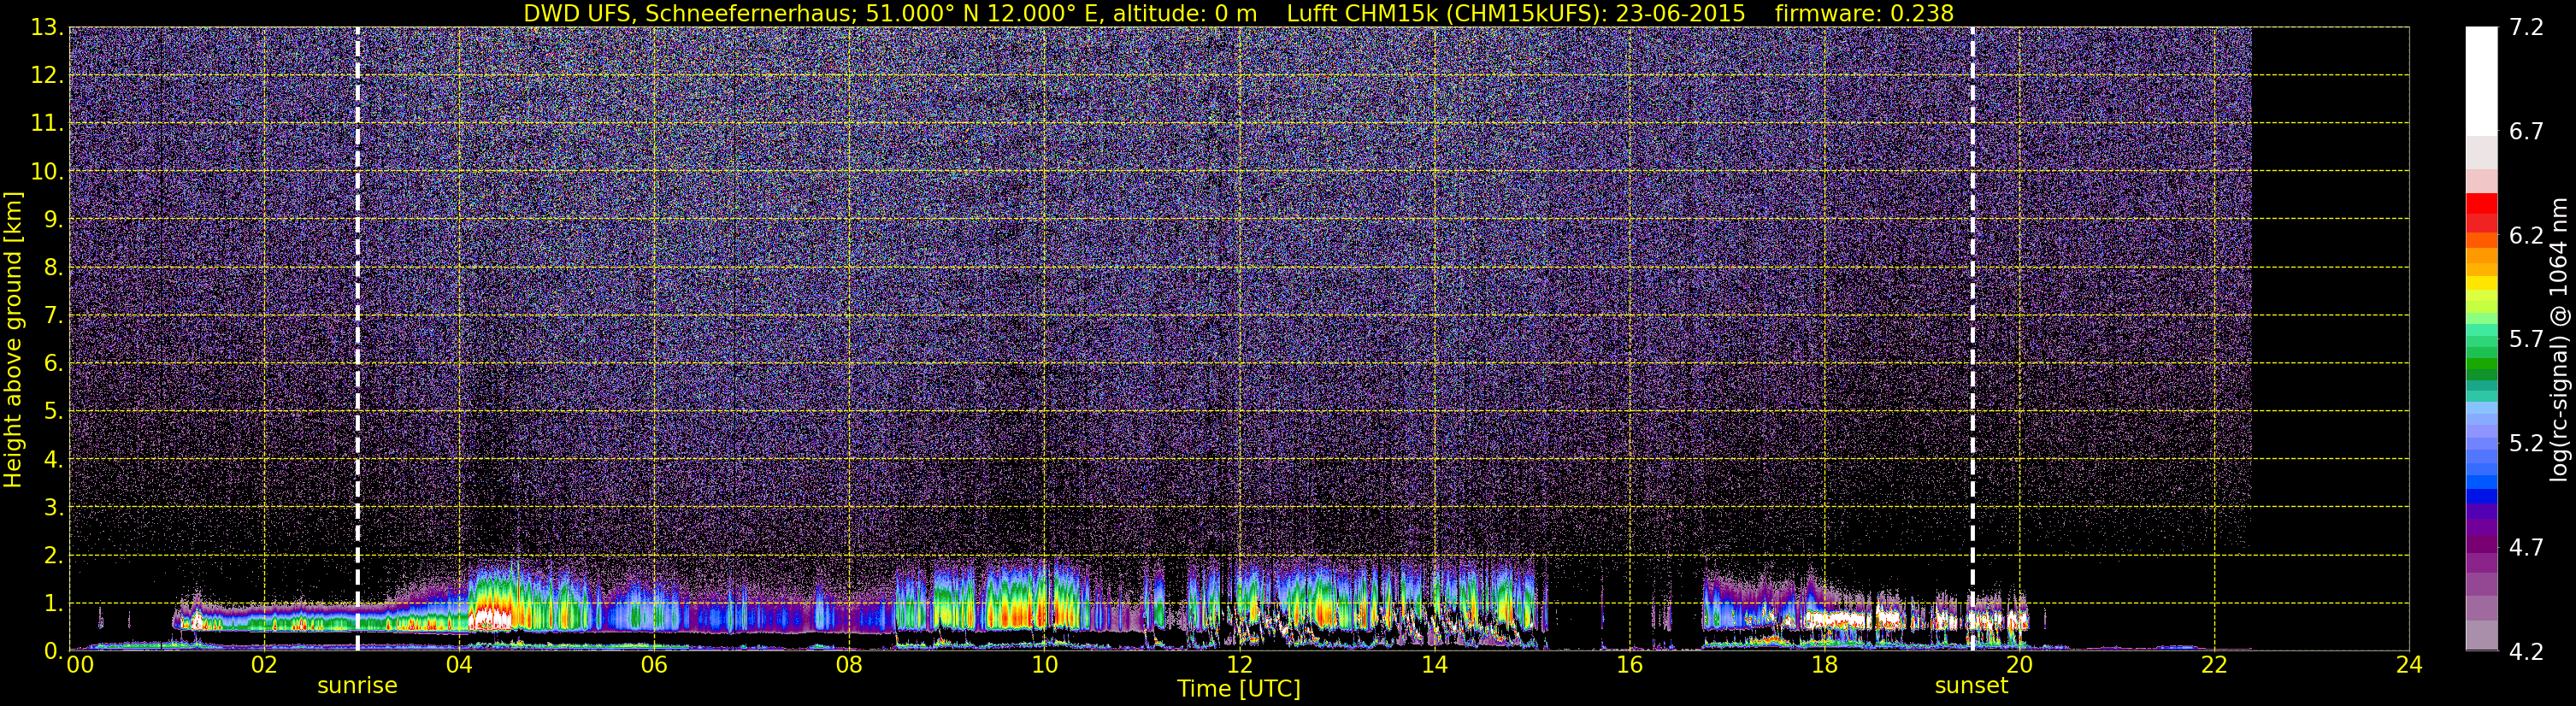Image resolution: width=2576 pixels, height=706 pixels.
Task: Click the time axis tick label "20"
Action: pyautogui.click(x=2019, y=665)
